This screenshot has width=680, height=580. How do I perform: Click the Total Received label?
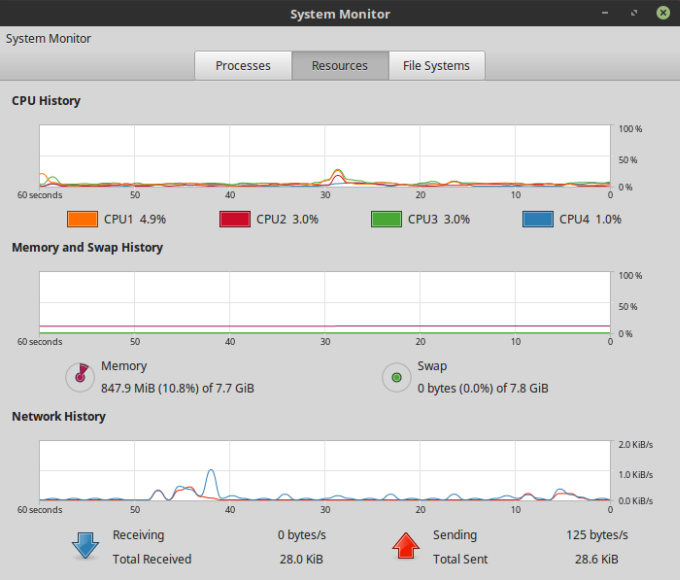coord(152,559)
